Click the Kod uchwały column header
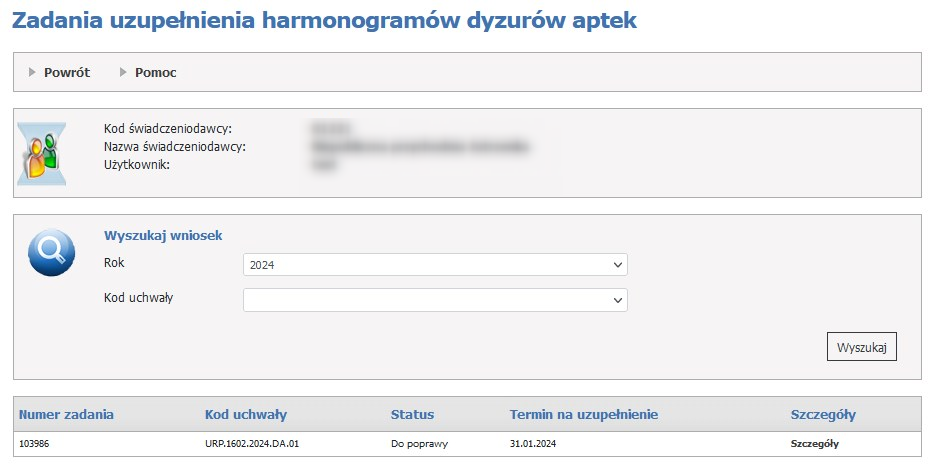 pyautogui.click(x=246, y=414)
